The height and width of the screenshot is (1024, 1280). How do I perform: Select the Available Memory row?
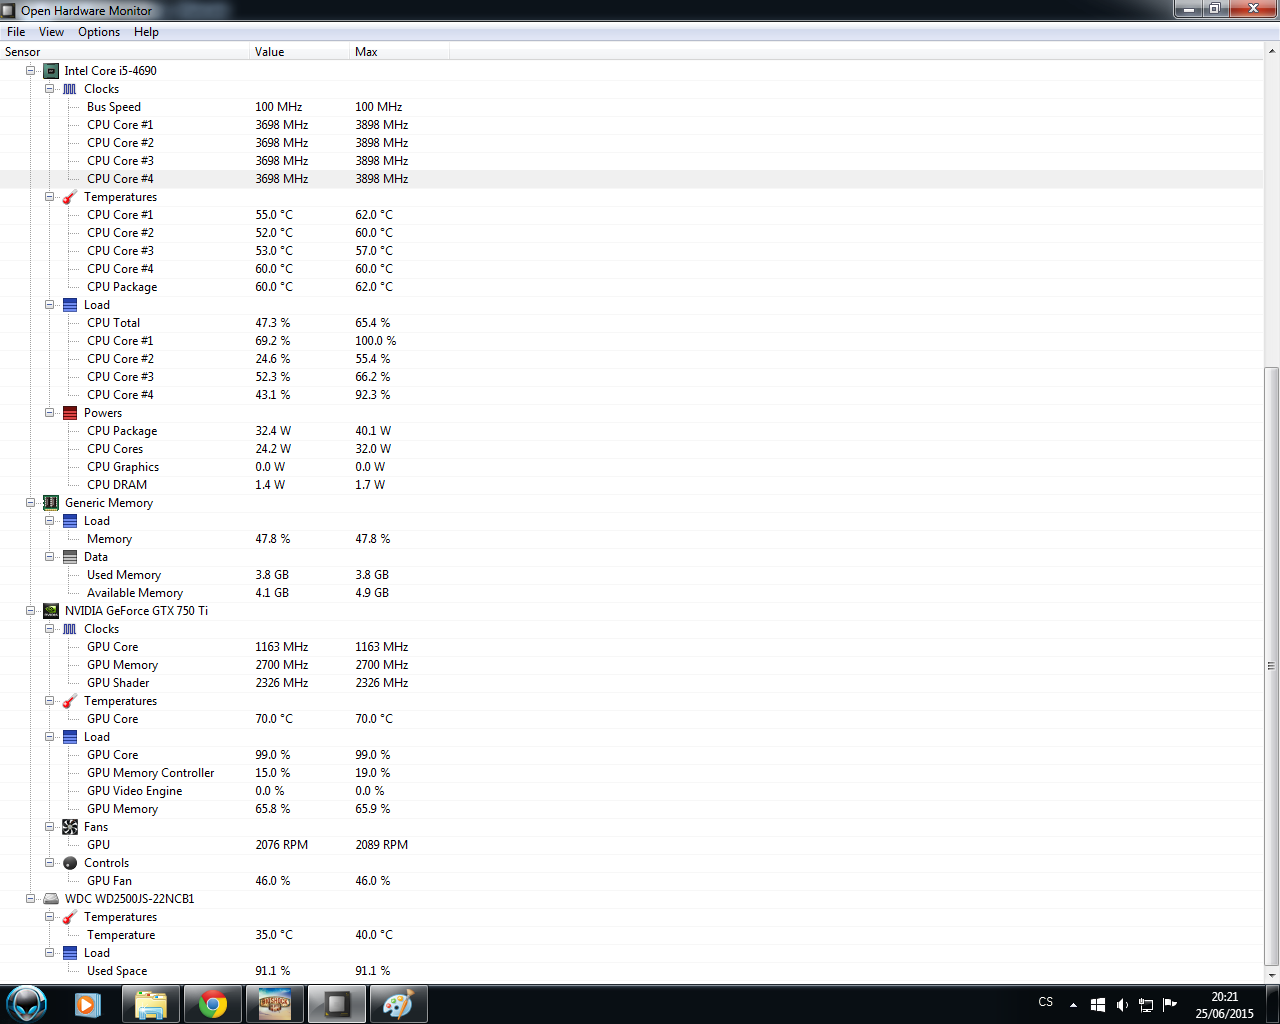click(632, 593)
